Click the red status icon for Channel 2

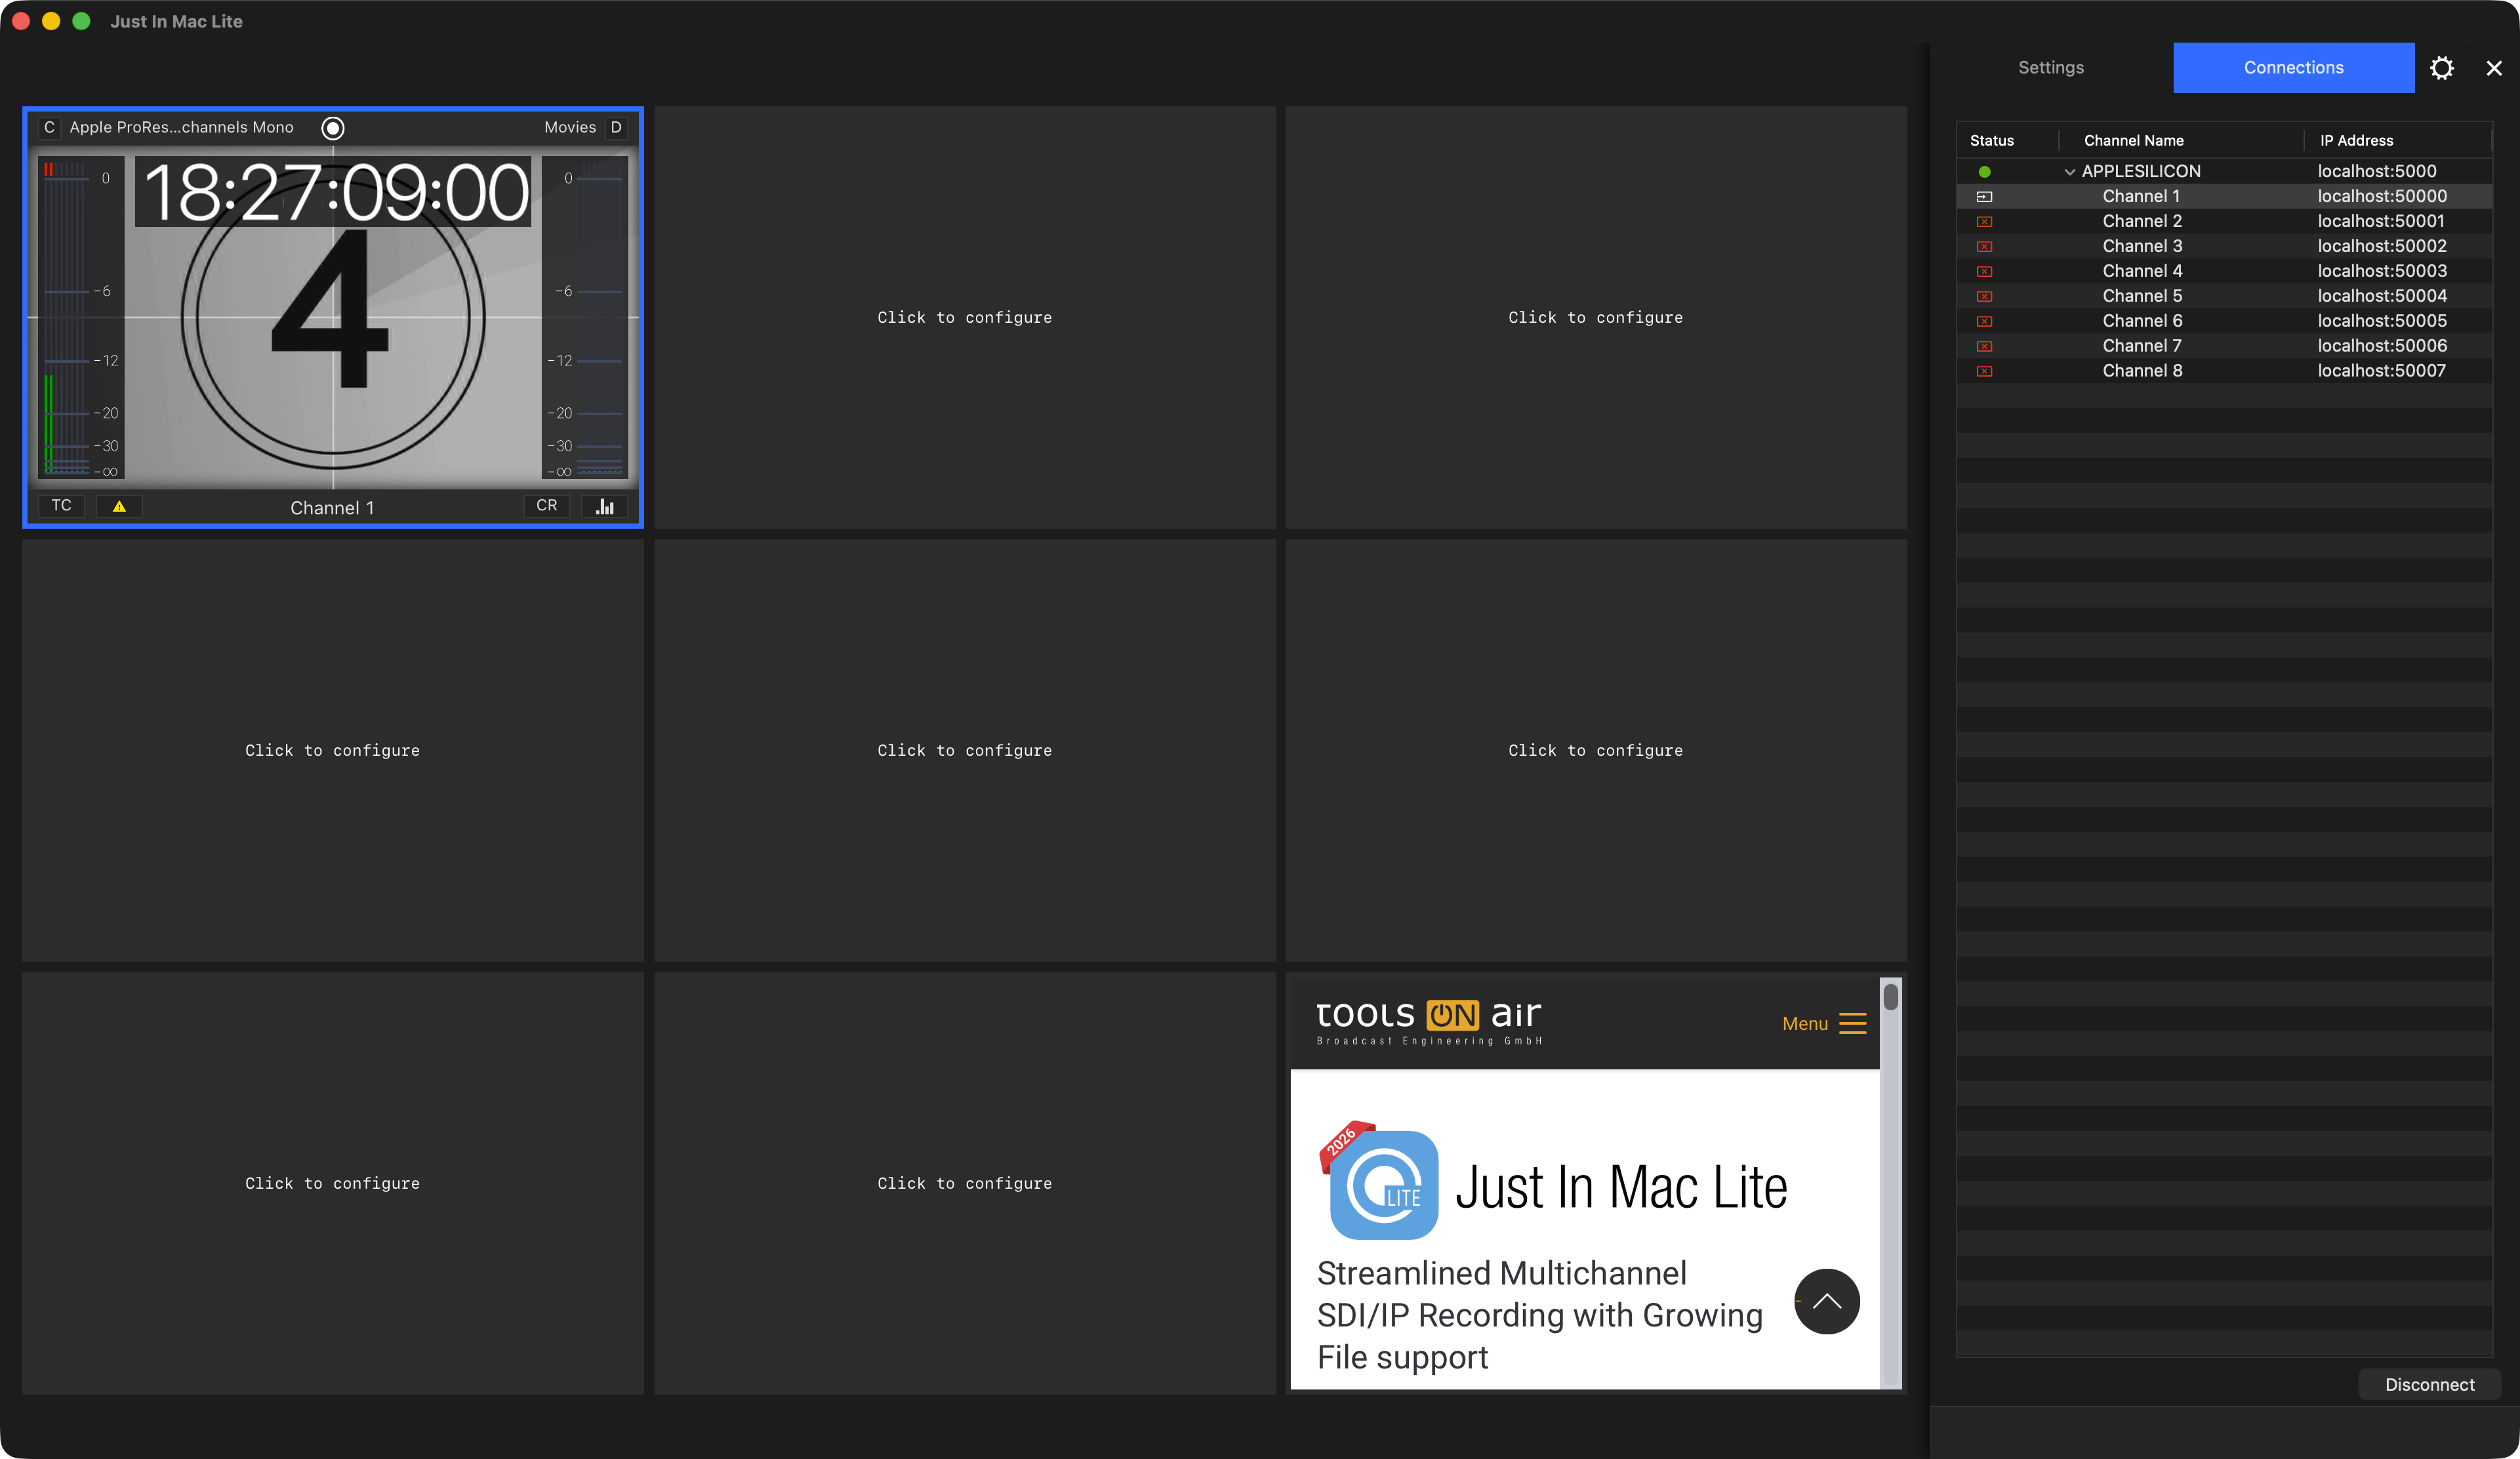coord(1984,222)
